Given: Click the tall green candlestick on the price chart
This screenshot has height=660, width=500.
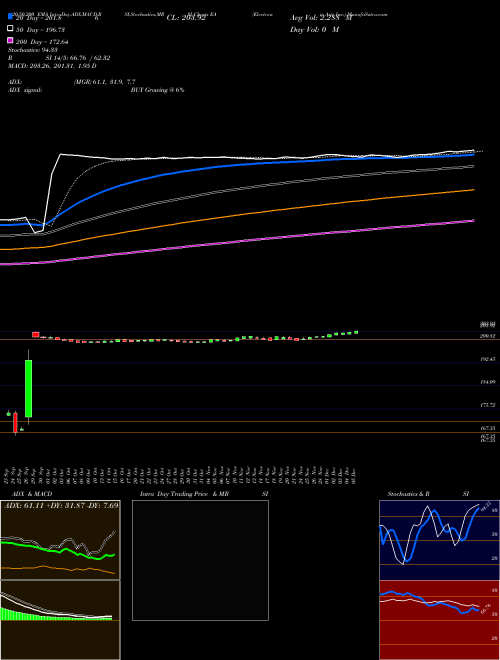Looking at the screenshot, I should [29, 388].
